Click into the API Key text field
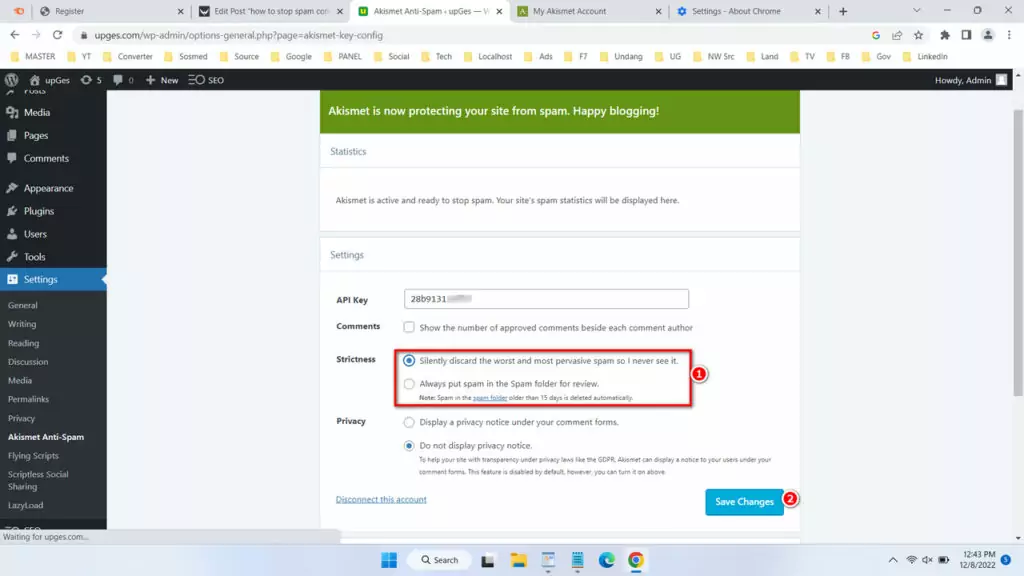Screen dimensions: 1024x576 click(x=546, y=299)
